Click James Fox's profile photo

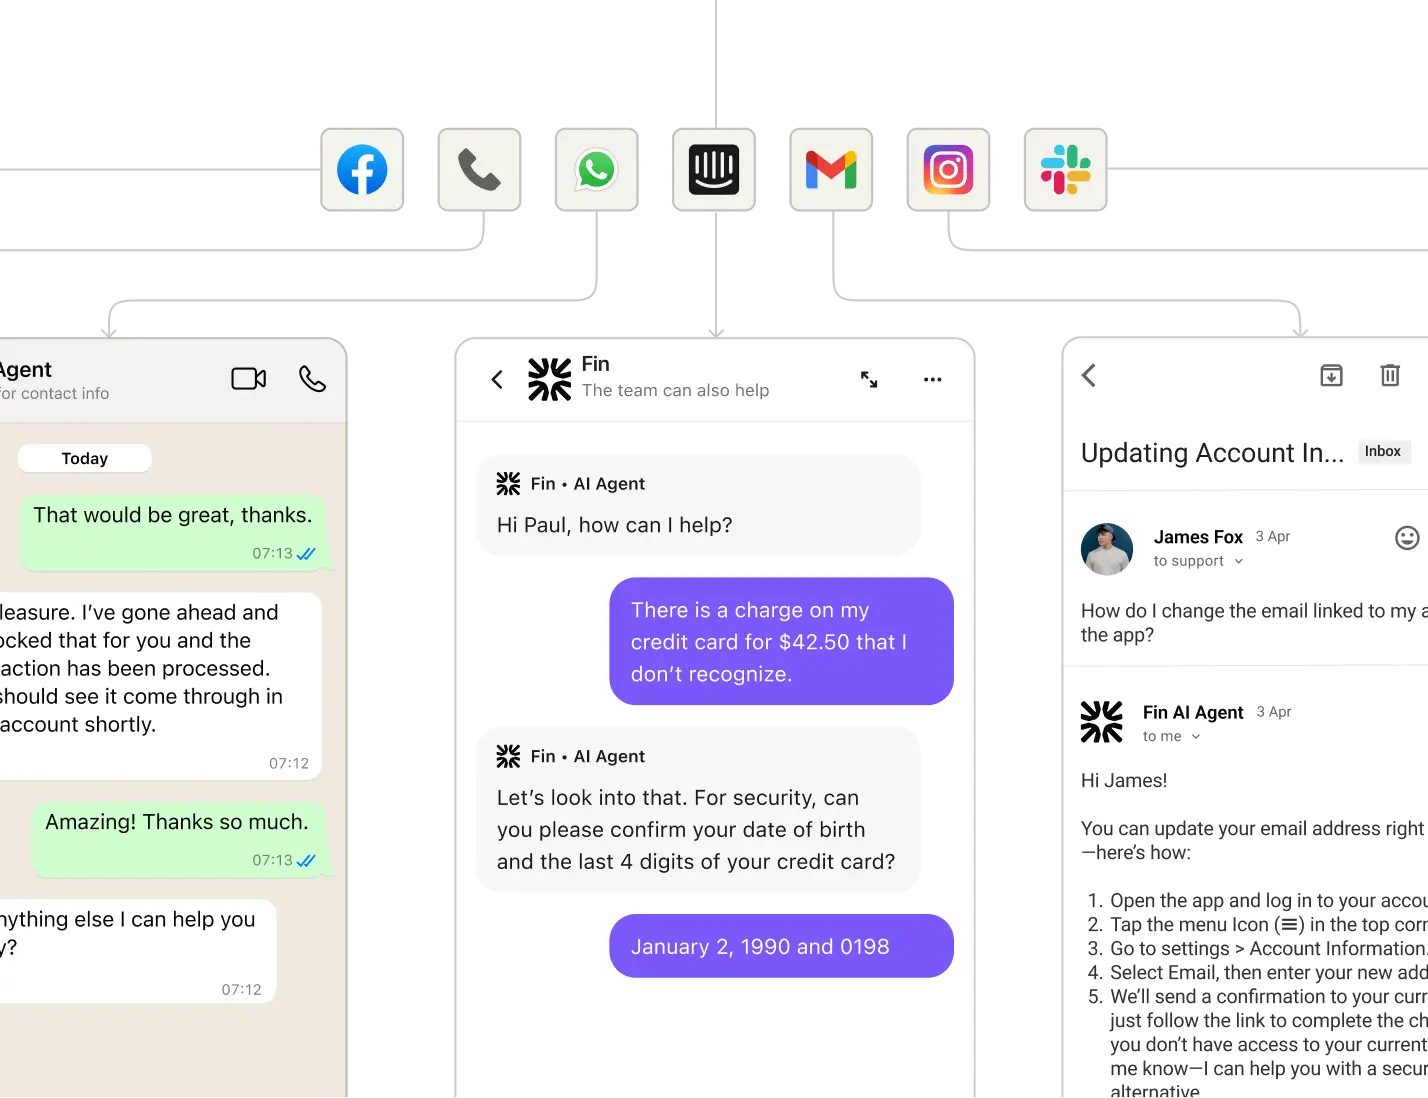click(x=1107, y=549)
